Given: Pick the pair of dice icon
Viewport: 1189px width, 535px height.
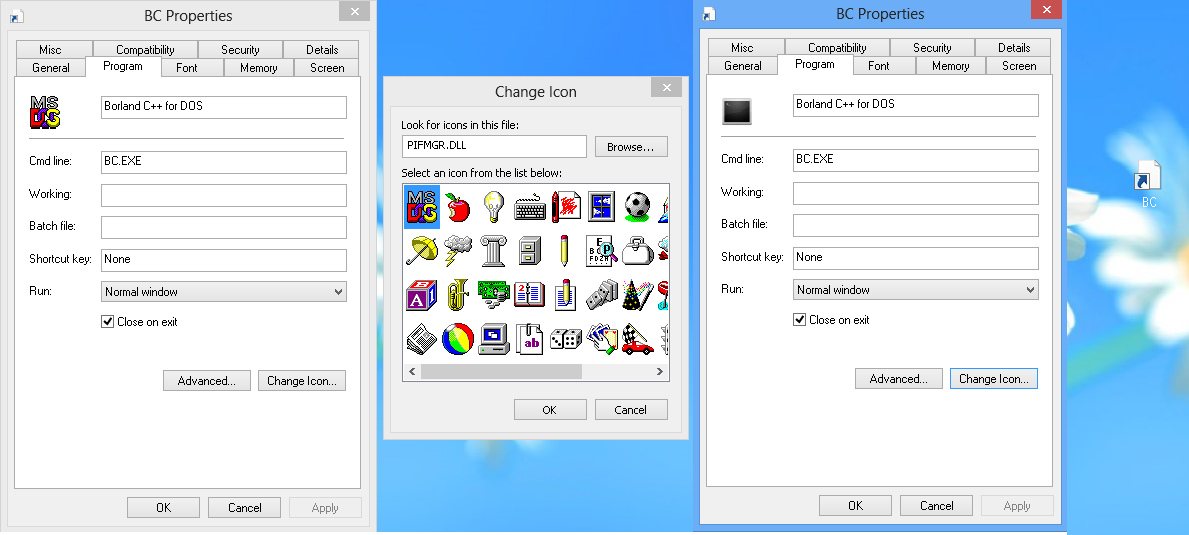Looking at the screenshot, I should 566,339.
